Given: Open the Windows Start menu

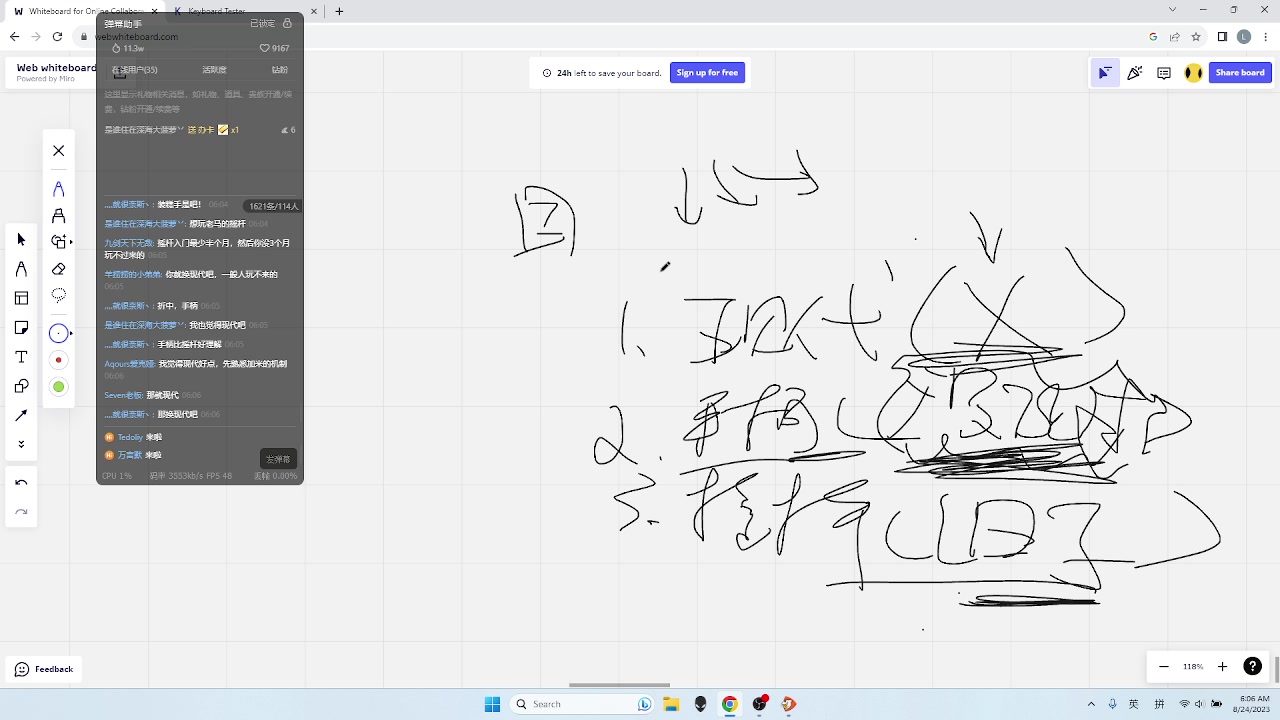Looking at the screenshot, I should click(492, 704).
